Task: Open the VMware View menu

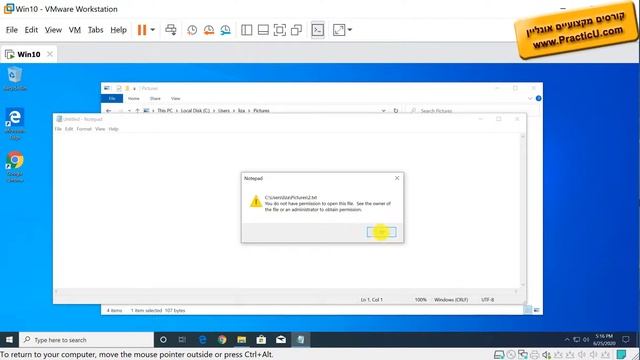Action: click(53, 30)
